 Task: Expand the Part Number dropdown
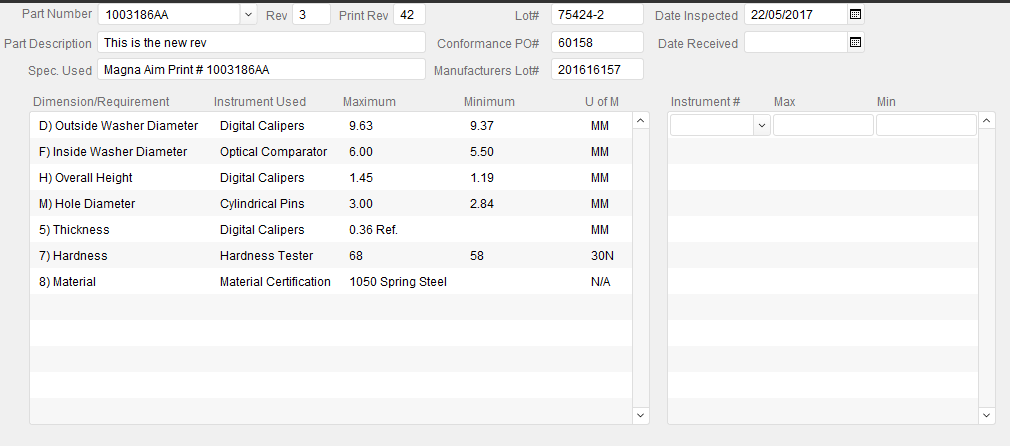249,14
